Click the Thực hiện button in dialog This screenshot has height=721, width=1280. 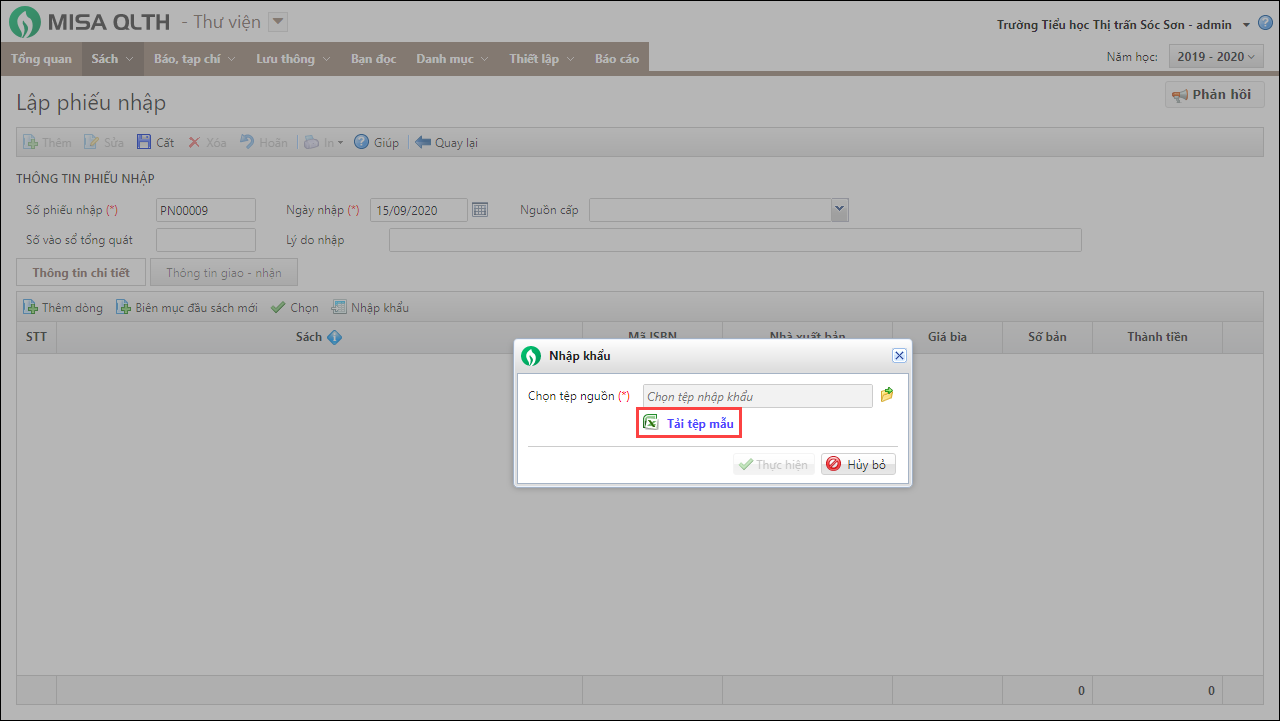click(x=773, y=465)
